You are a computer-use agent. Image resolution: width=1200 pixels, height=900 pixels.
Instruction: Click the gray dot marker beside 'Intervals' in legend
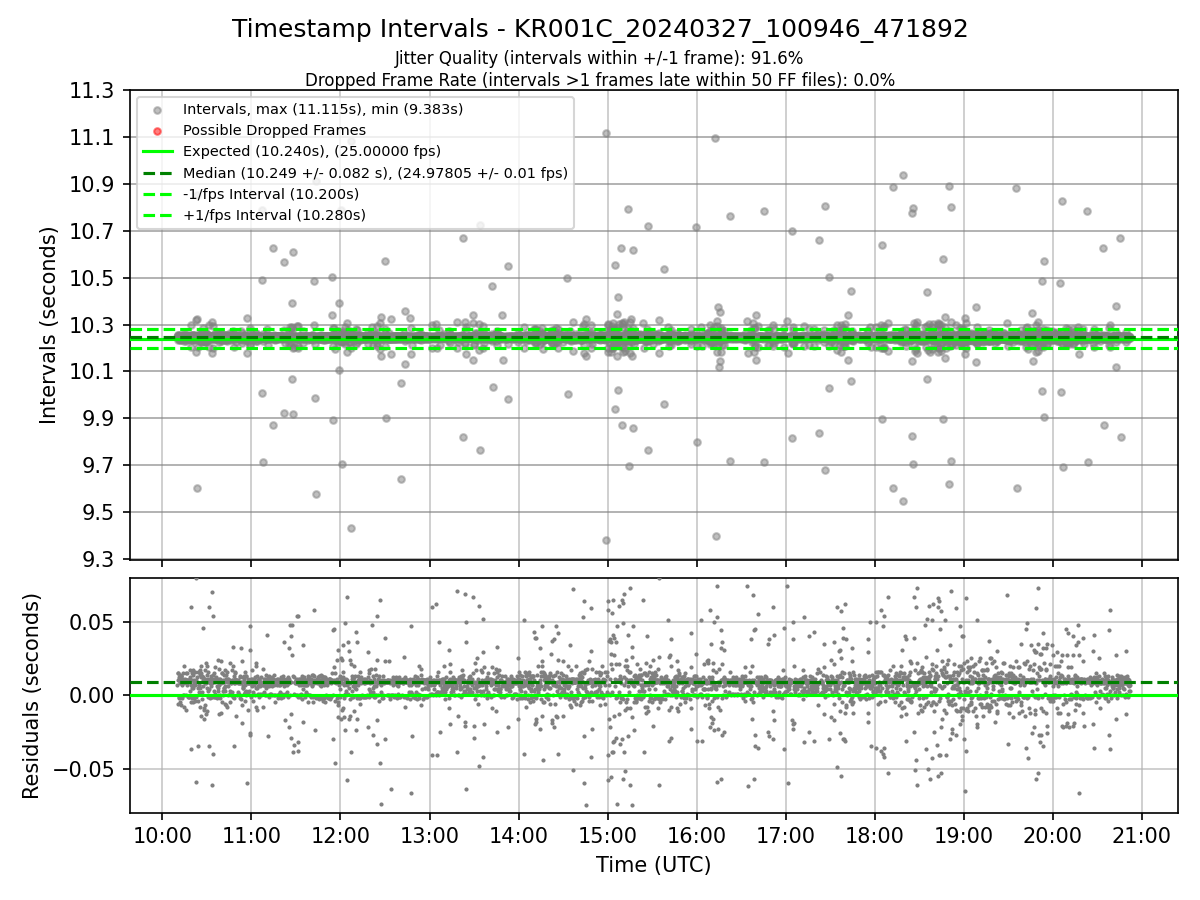157,109
